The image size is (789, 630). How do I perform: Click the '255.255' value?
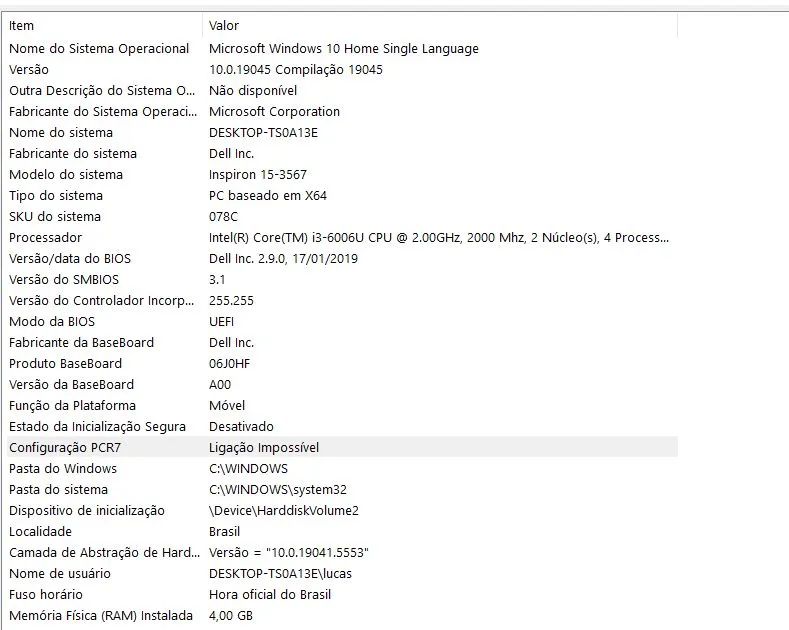pos(231,301)
